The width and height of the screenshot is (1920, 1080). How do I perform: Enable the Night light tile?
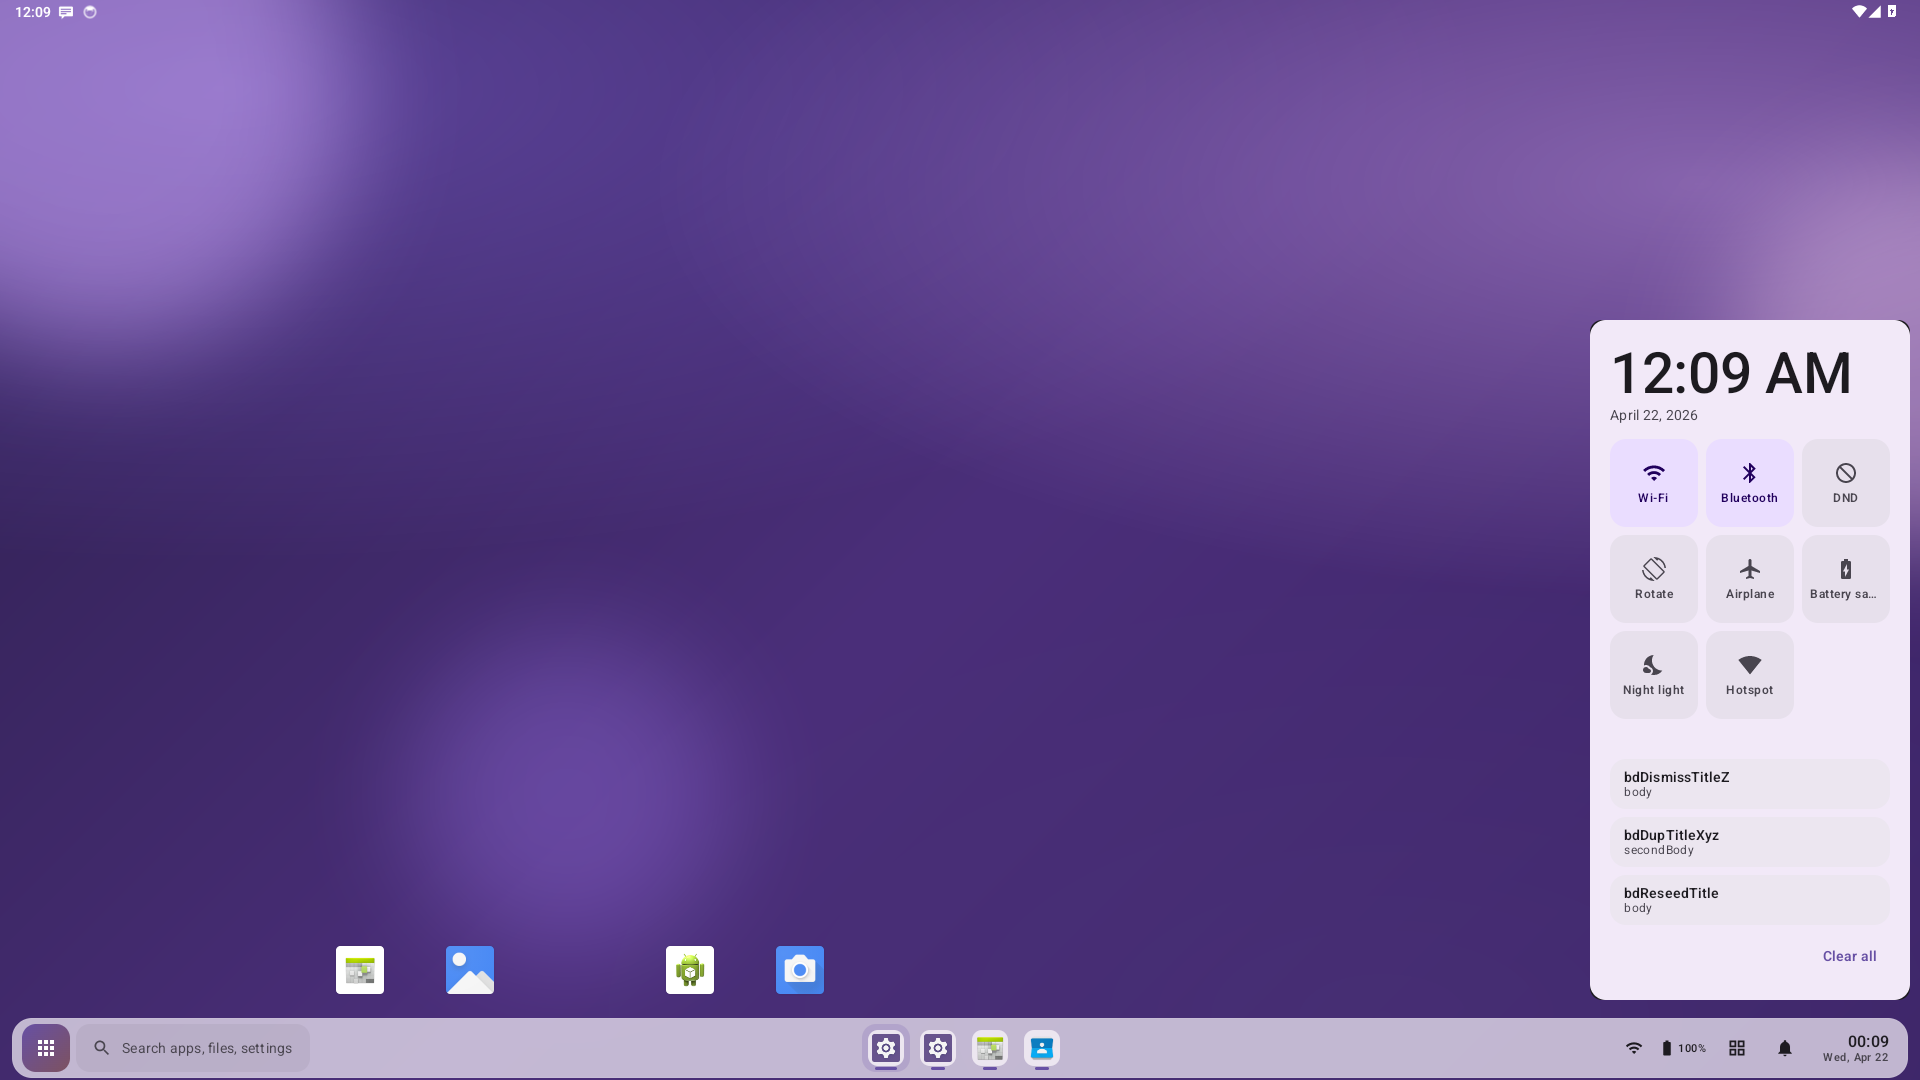pyautogui.click(x=1653, y=675)
